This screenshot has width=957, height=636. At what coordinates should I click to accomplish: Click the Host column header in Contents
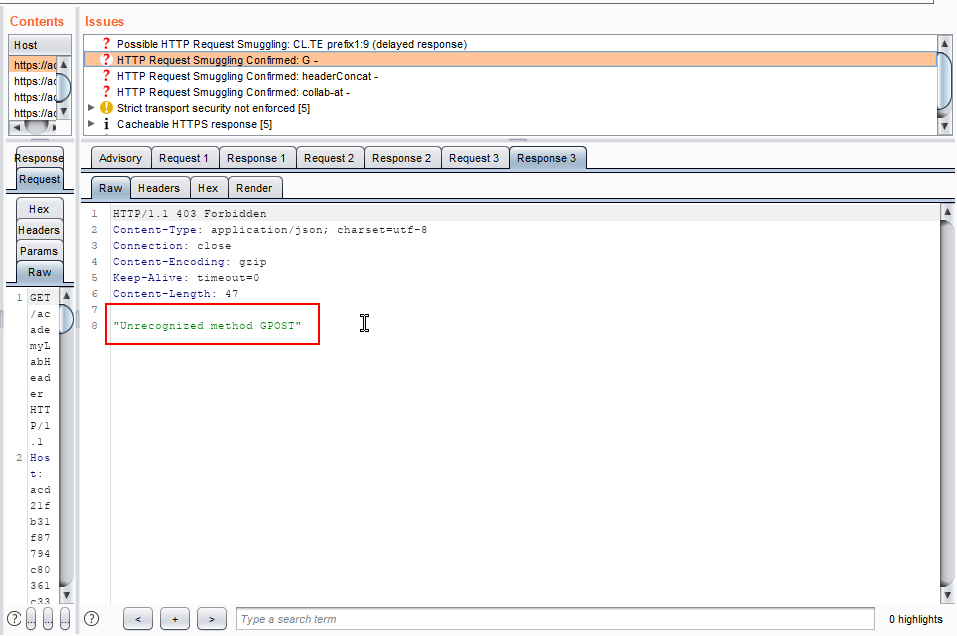40,45
